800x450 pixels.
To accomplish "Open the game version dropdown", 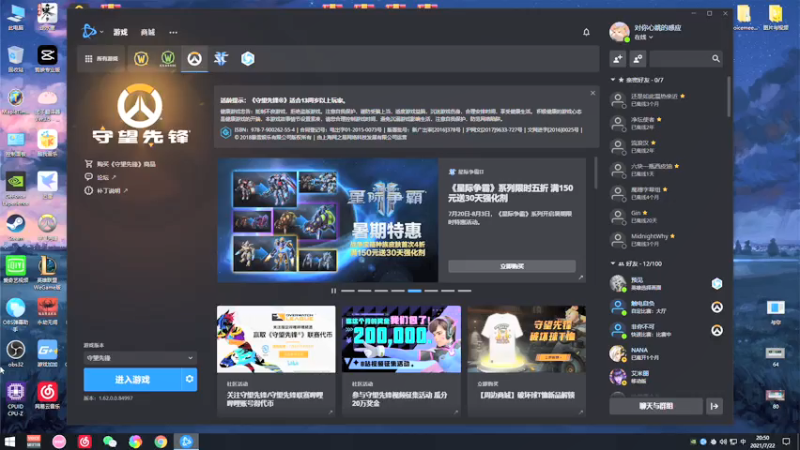I will point(140,358).
